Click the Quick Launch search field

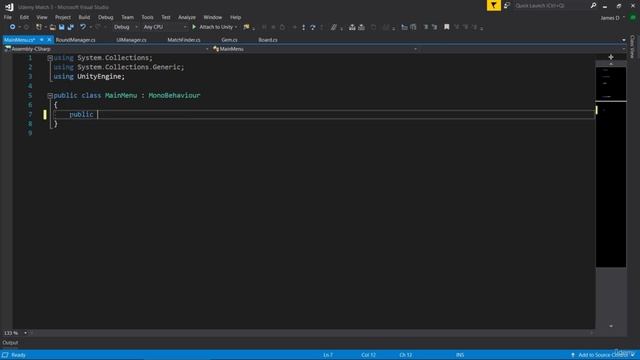tap(551, 6)
